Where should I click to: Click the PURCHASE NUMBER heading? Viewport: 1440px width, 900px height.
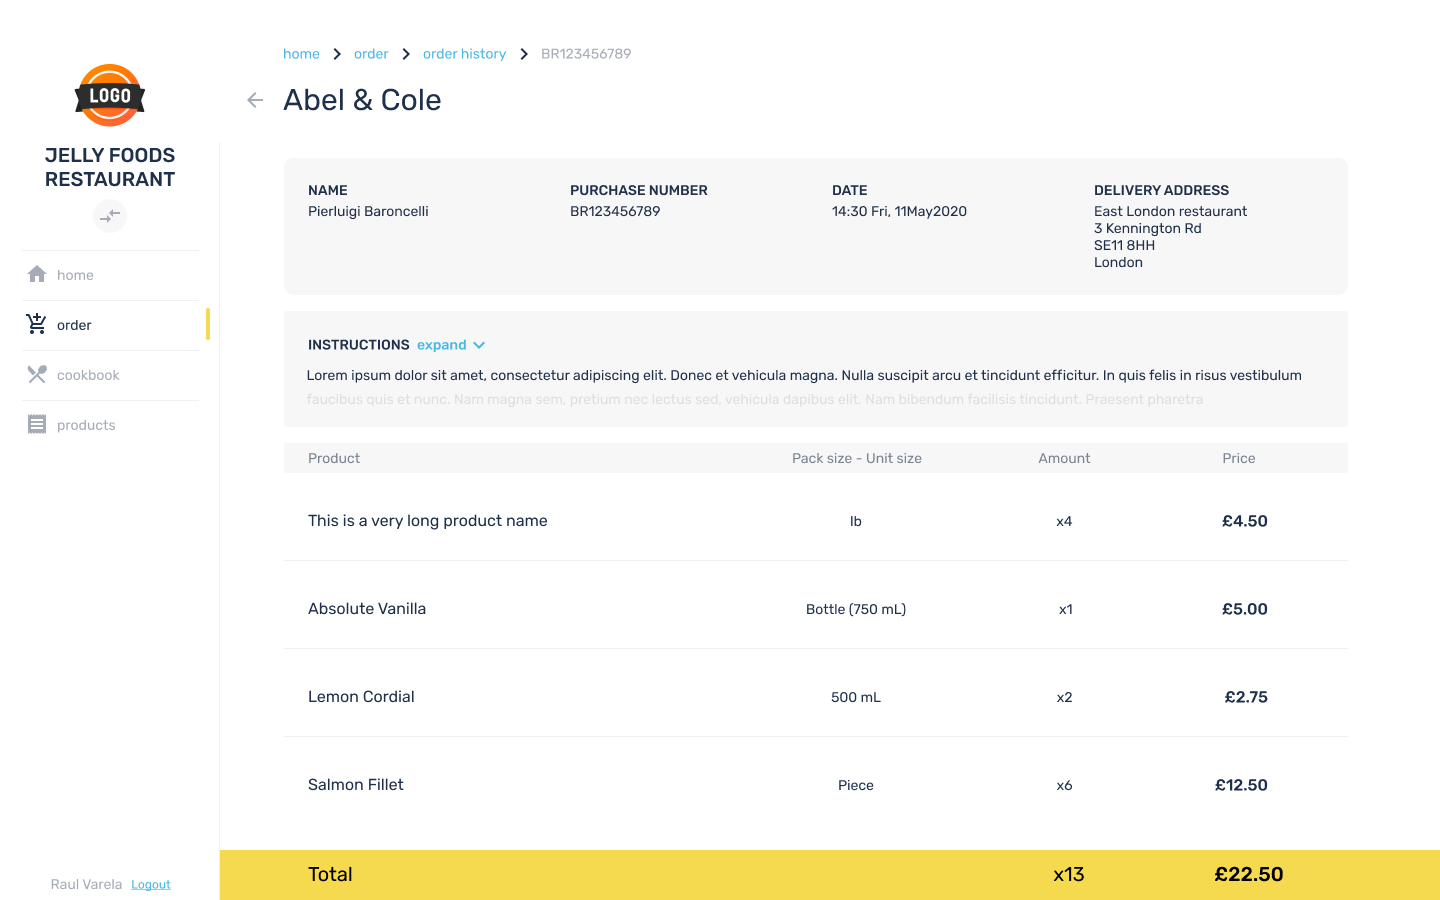pyautogui.click(x=639, y=190)
